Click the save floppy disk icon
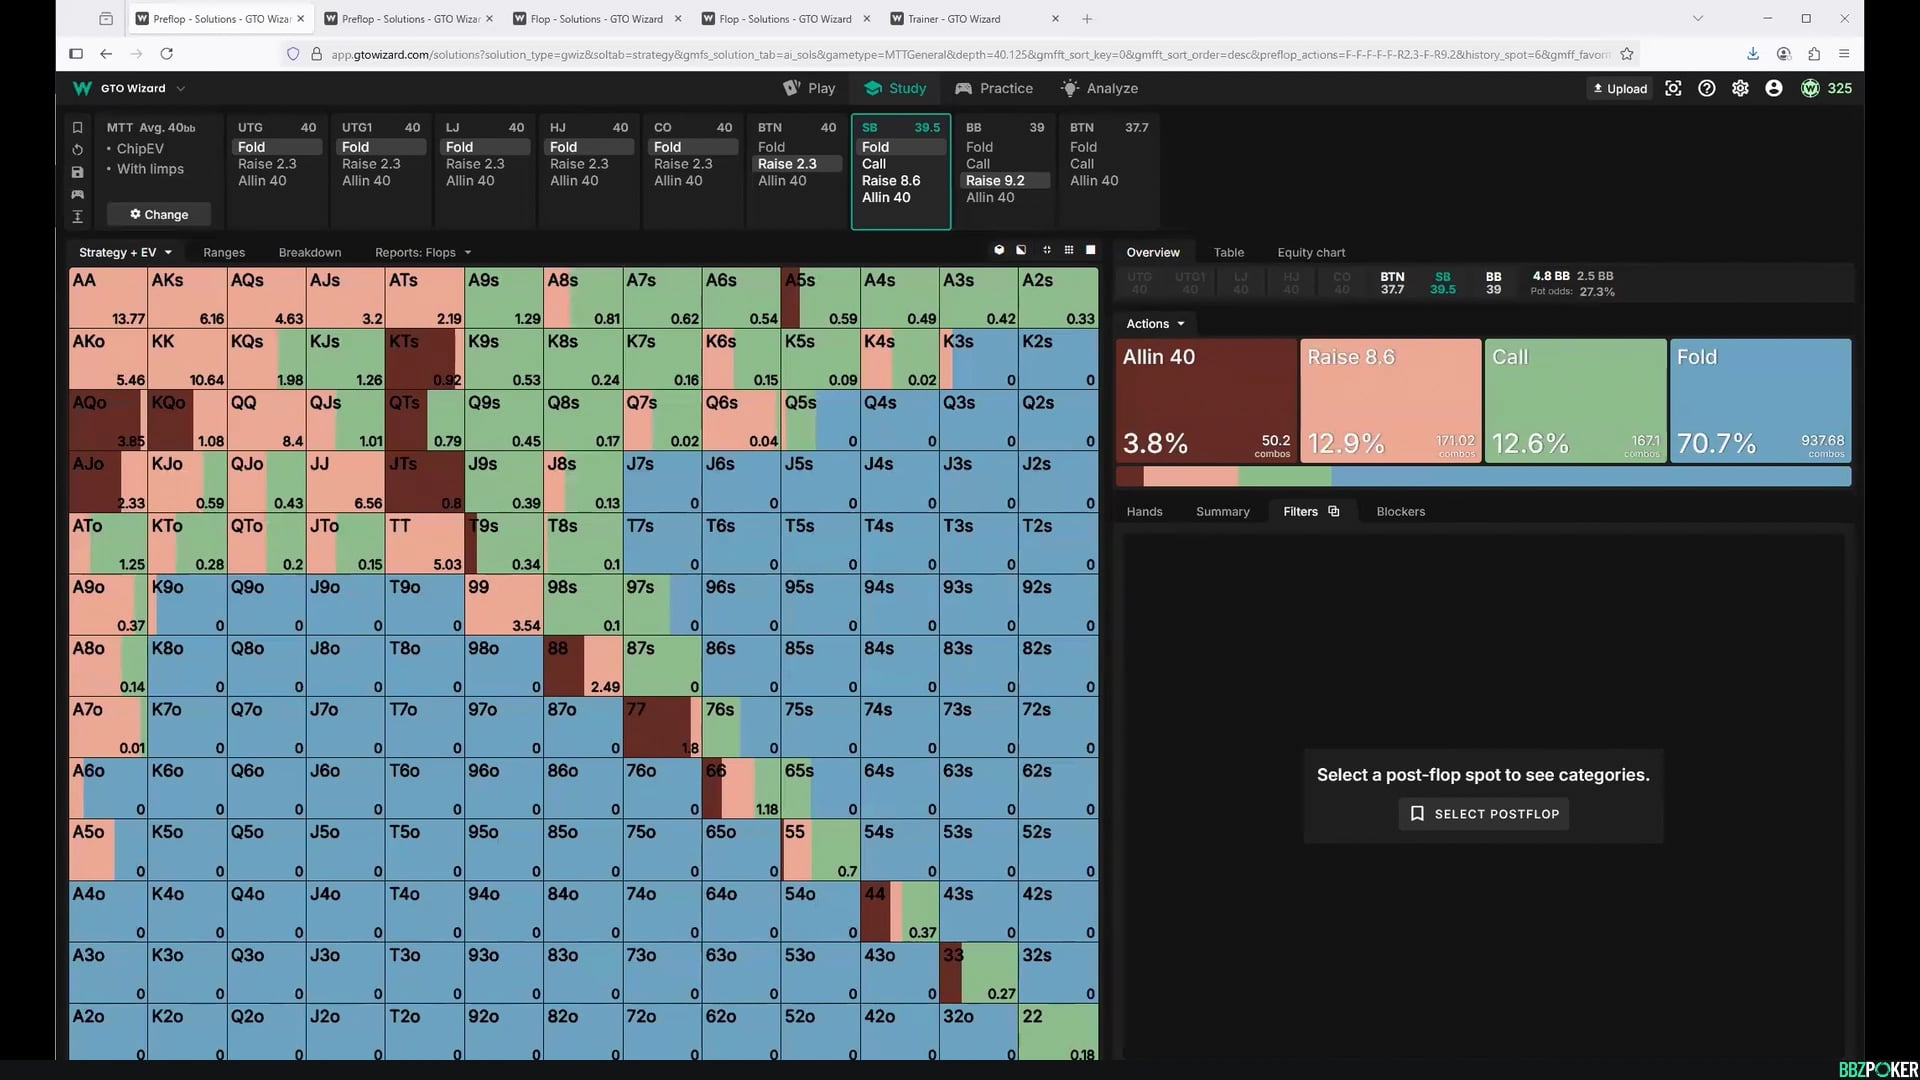The height and width of the screenshot is (1080, 1920). point(77,172)
